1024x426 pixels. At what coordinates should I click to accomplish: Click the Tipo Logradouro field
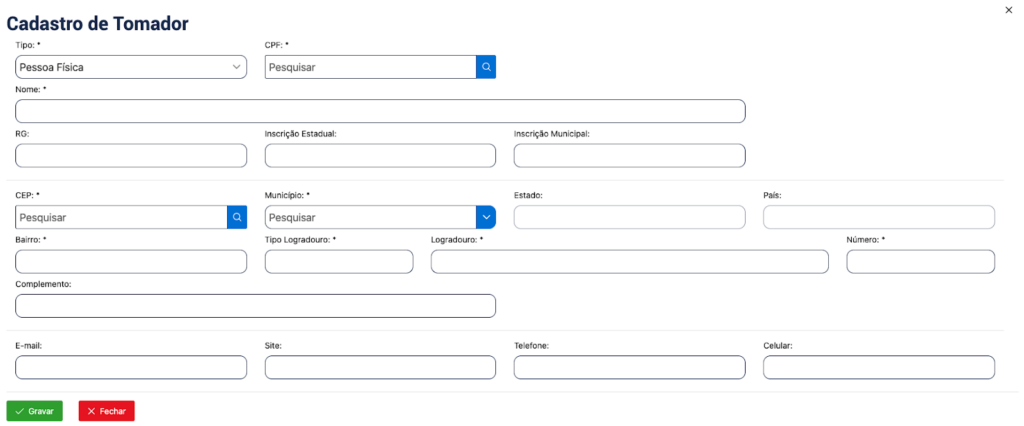point(338,261)
